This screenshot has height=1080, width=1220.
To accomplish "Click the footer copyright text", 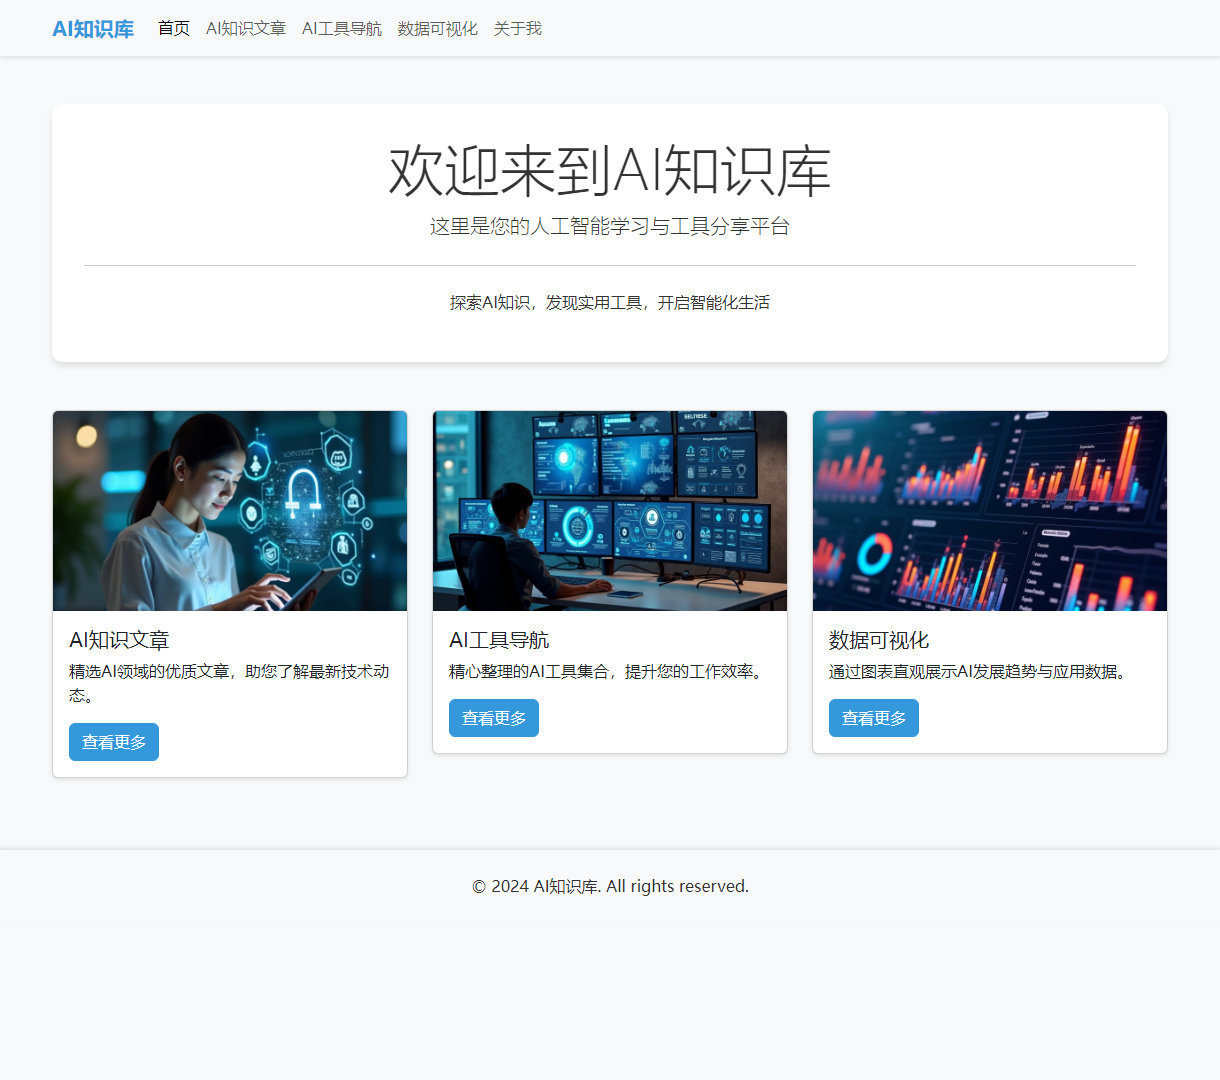I will pyautogui.click(x=610, y=885).
